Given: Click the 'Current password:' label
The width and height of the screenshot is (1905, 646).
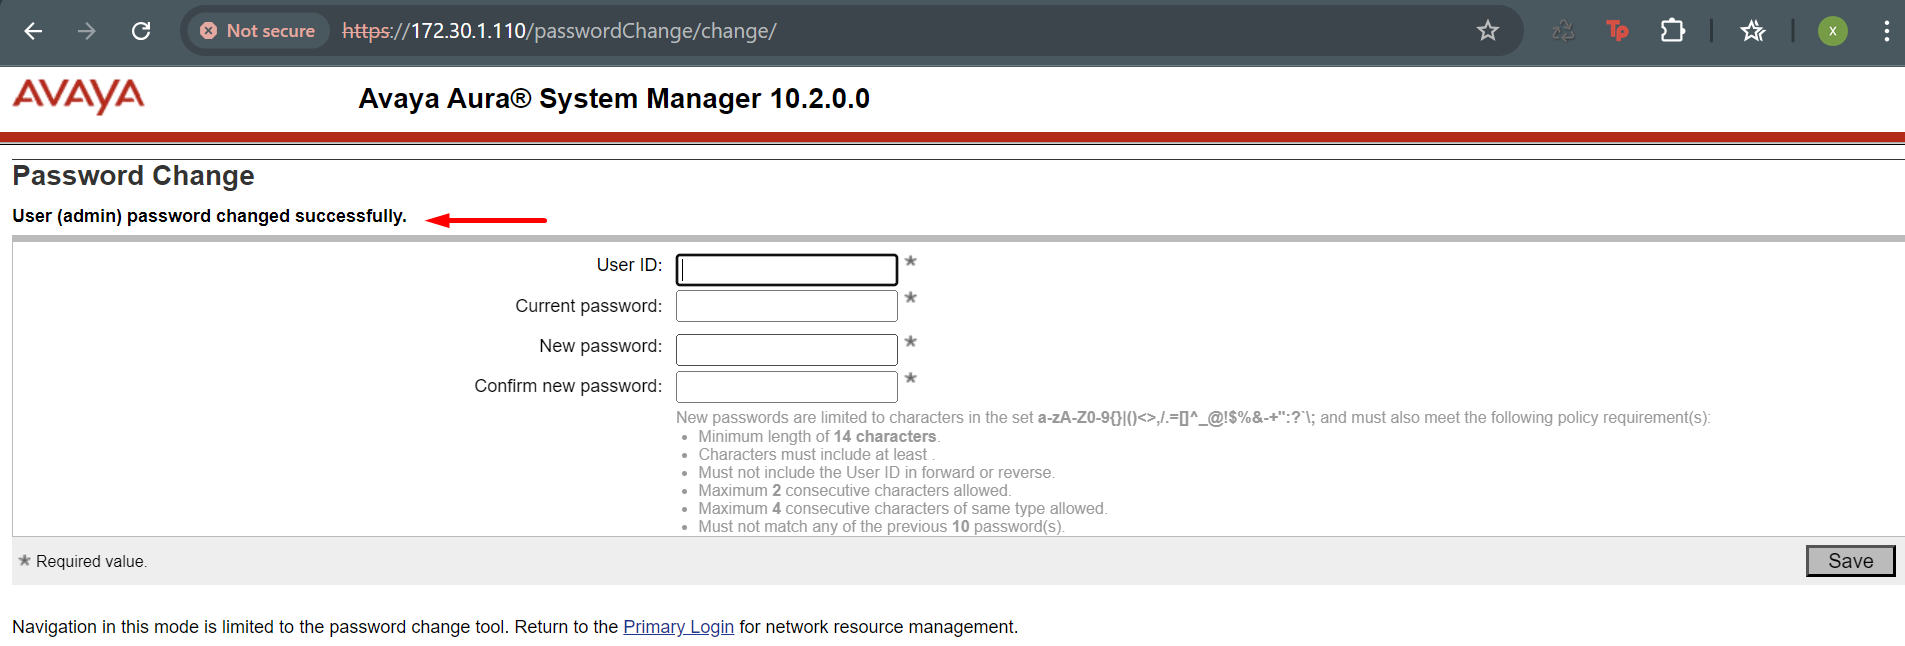Looking at the screenshot, I should coord(588,306).
